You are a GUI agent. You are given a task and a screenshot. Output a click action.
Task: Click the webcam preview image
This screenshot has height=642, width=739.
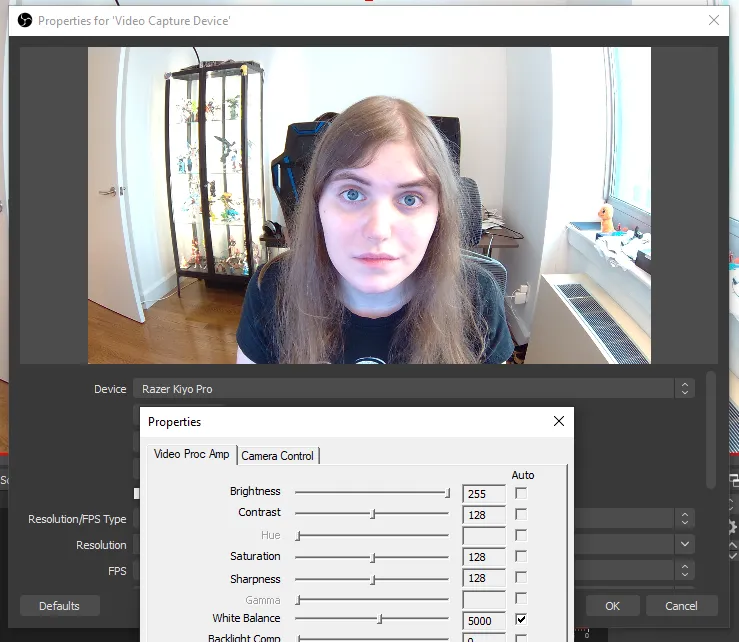click(x=369, y=205)
